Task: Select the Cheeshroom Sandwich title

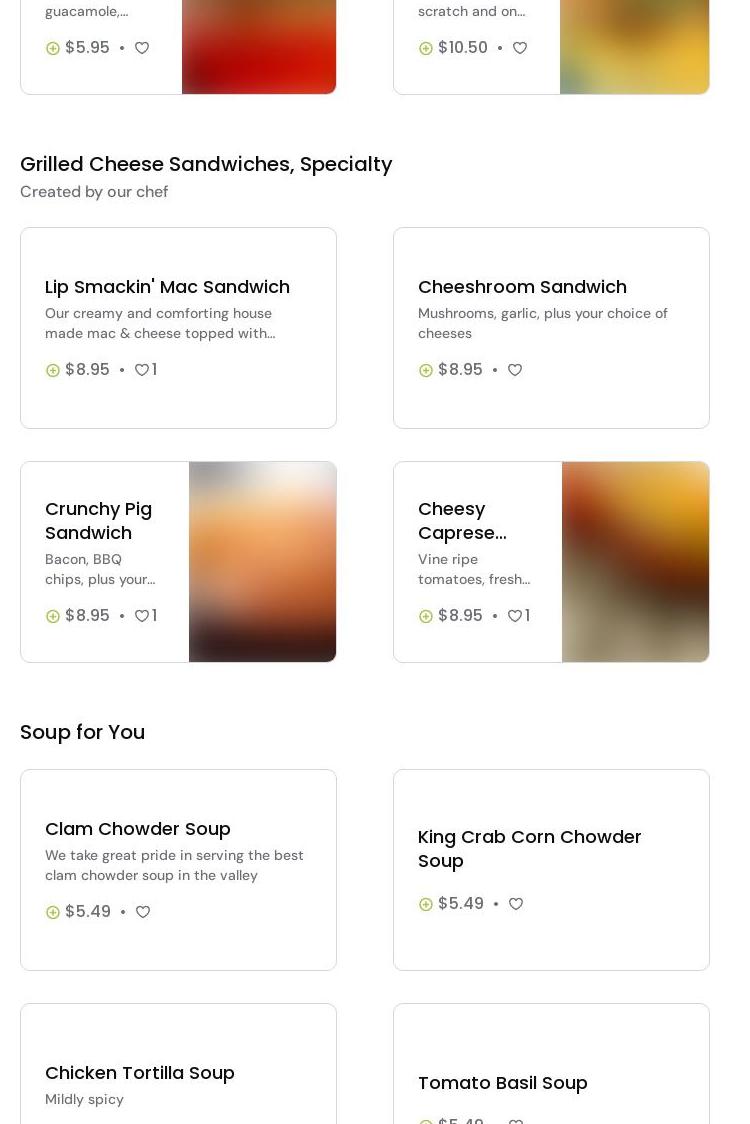Action: (522, 286)
